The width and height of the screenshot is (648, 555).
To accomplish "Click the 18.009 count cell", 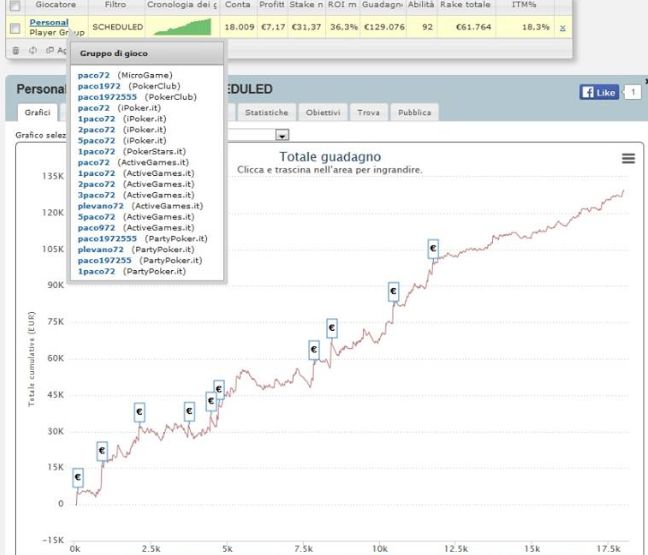I will pos(239,27).
